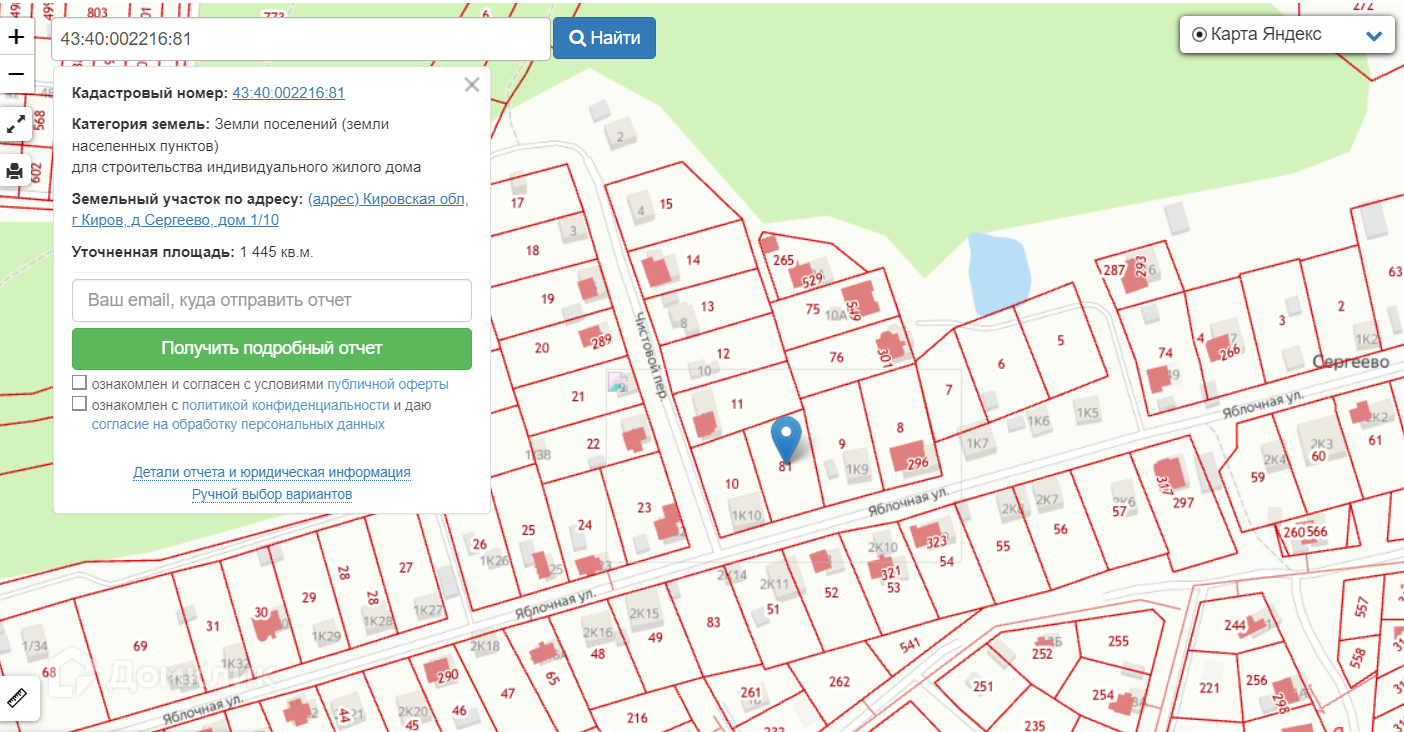The image size is (1404, 732).
Task: Select Ручной выбор вариантов link
Action: tap(271, 494)
